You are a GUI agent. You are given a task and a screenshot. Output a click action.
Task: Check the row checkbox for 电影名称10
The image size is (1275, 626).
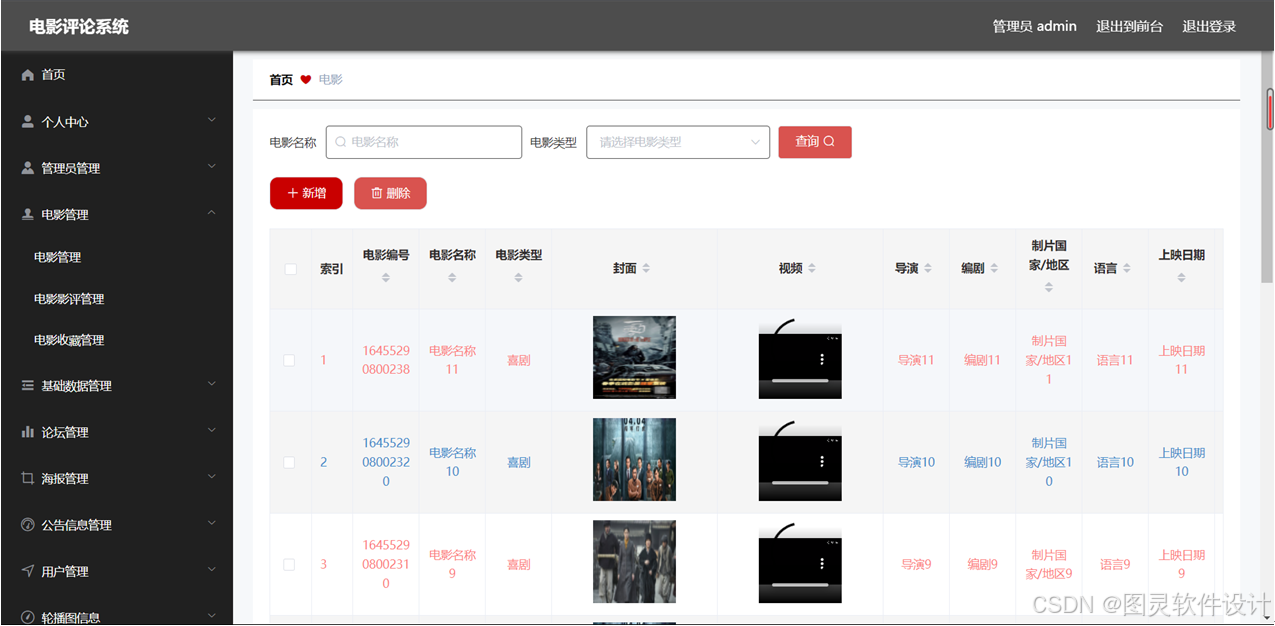(290, 462)
